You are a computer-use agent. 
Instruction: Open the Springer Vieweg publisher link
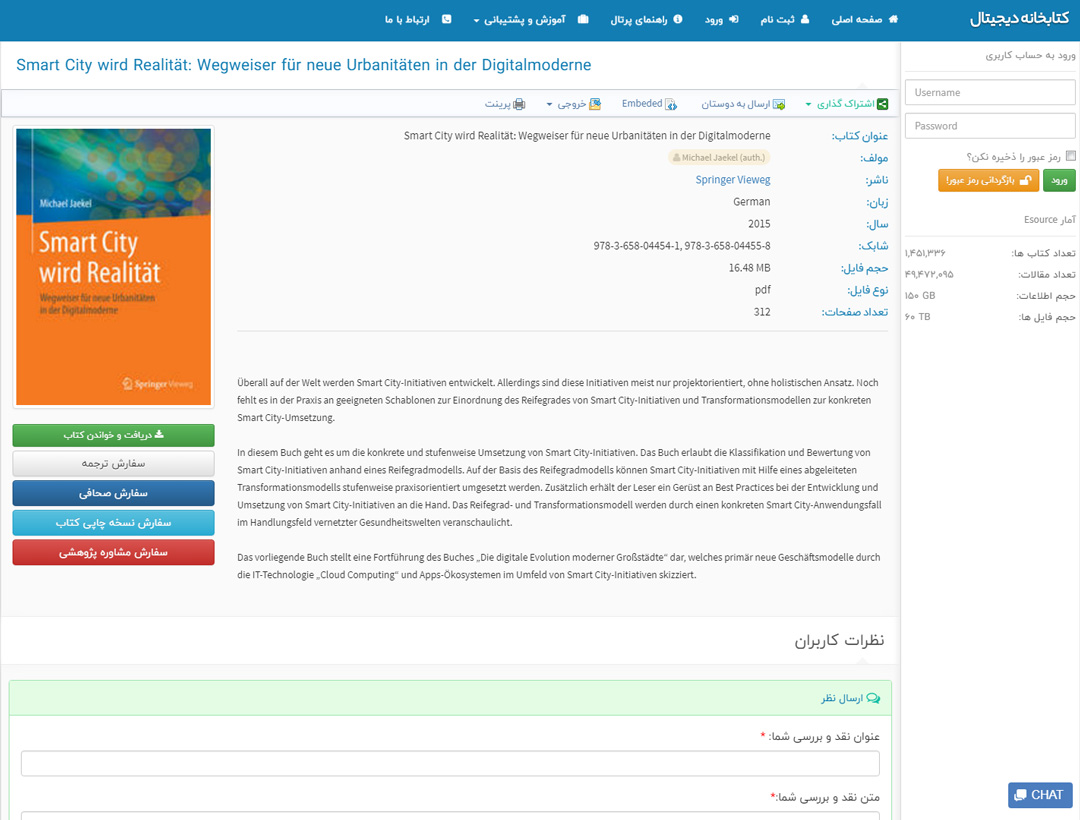point(732,180)
